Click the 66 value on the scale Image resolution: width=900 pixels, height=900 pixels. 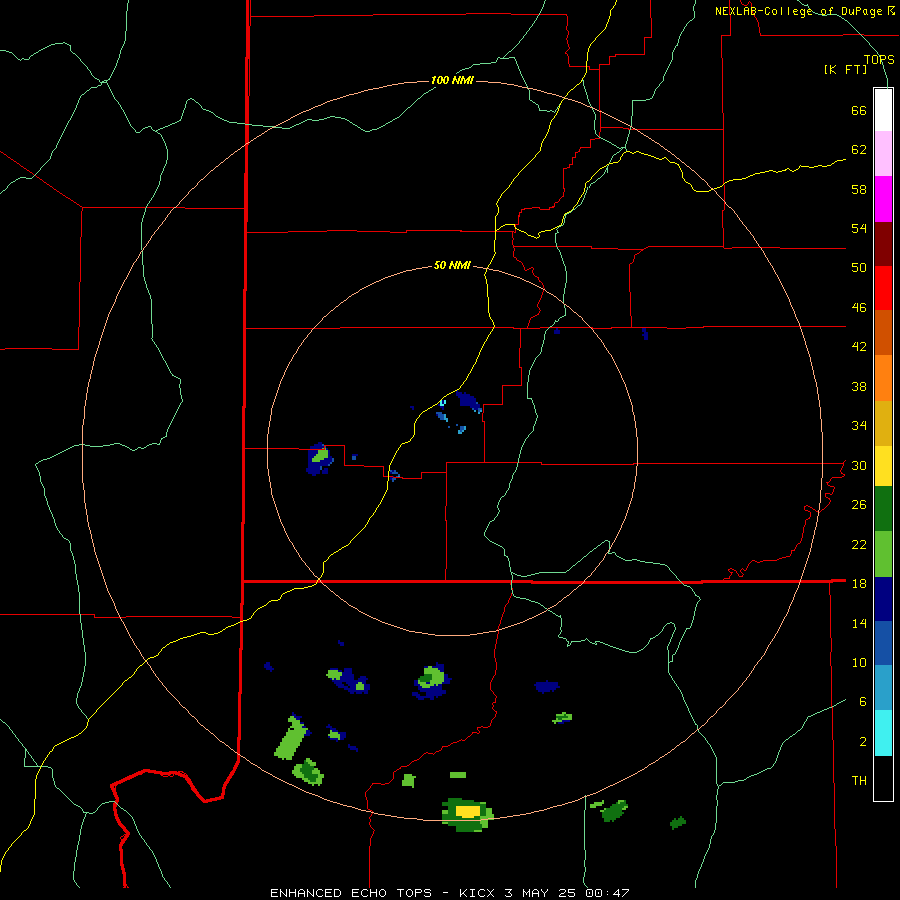(859, 110)
